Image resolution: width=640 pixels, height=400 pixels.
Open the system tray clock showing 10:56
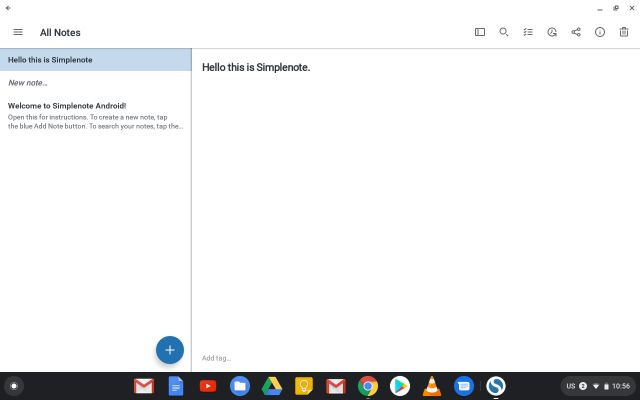[621, 386]
